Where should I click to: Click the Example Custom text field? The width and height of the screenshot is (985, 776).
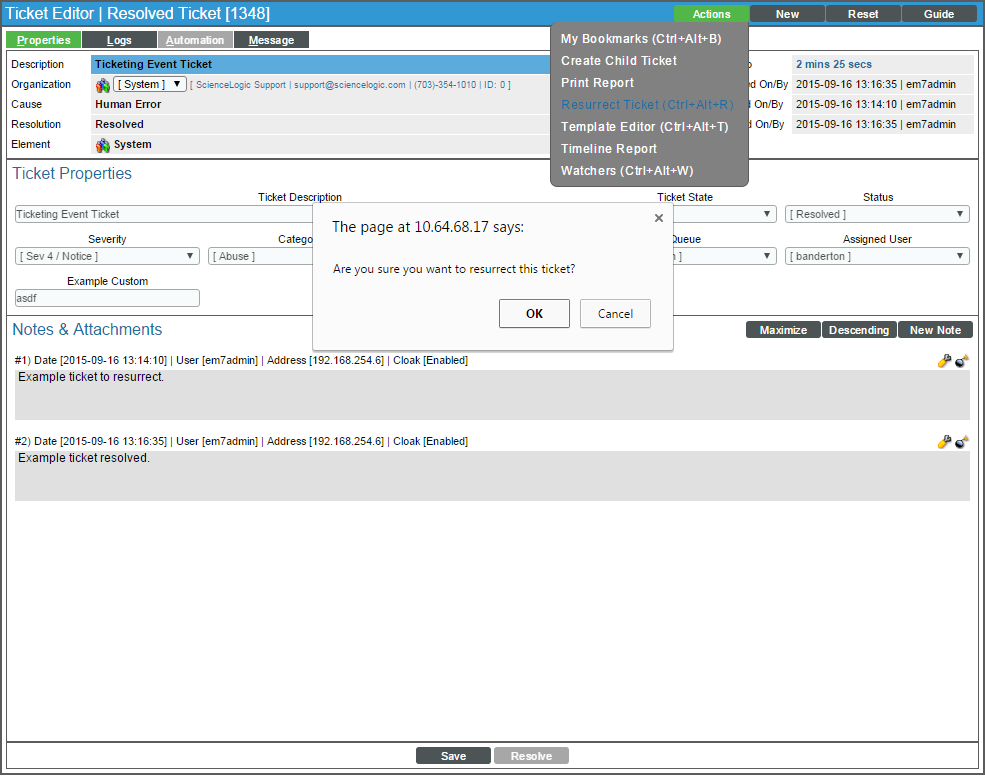click(x=107, y=298)
